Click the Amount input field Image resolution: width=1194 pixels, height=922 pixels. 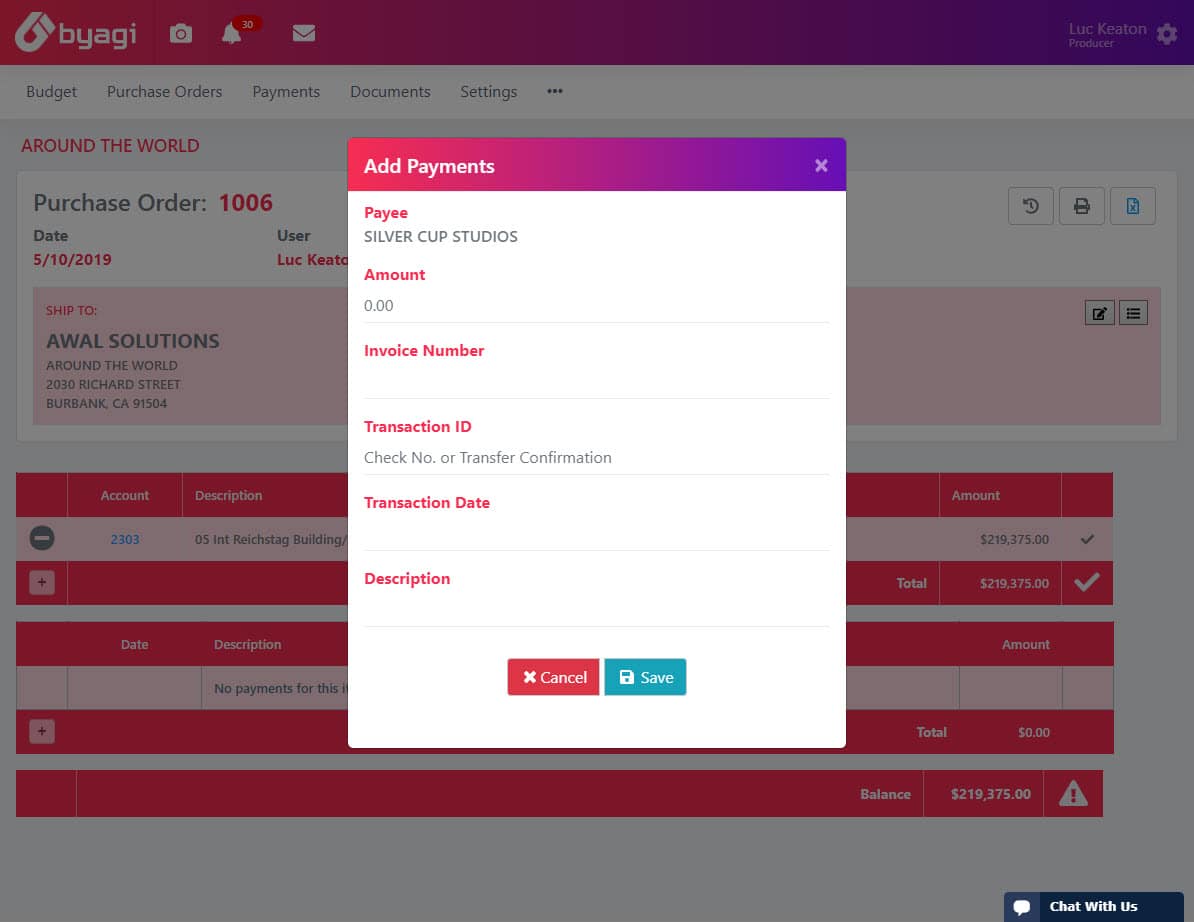point(597,305)
